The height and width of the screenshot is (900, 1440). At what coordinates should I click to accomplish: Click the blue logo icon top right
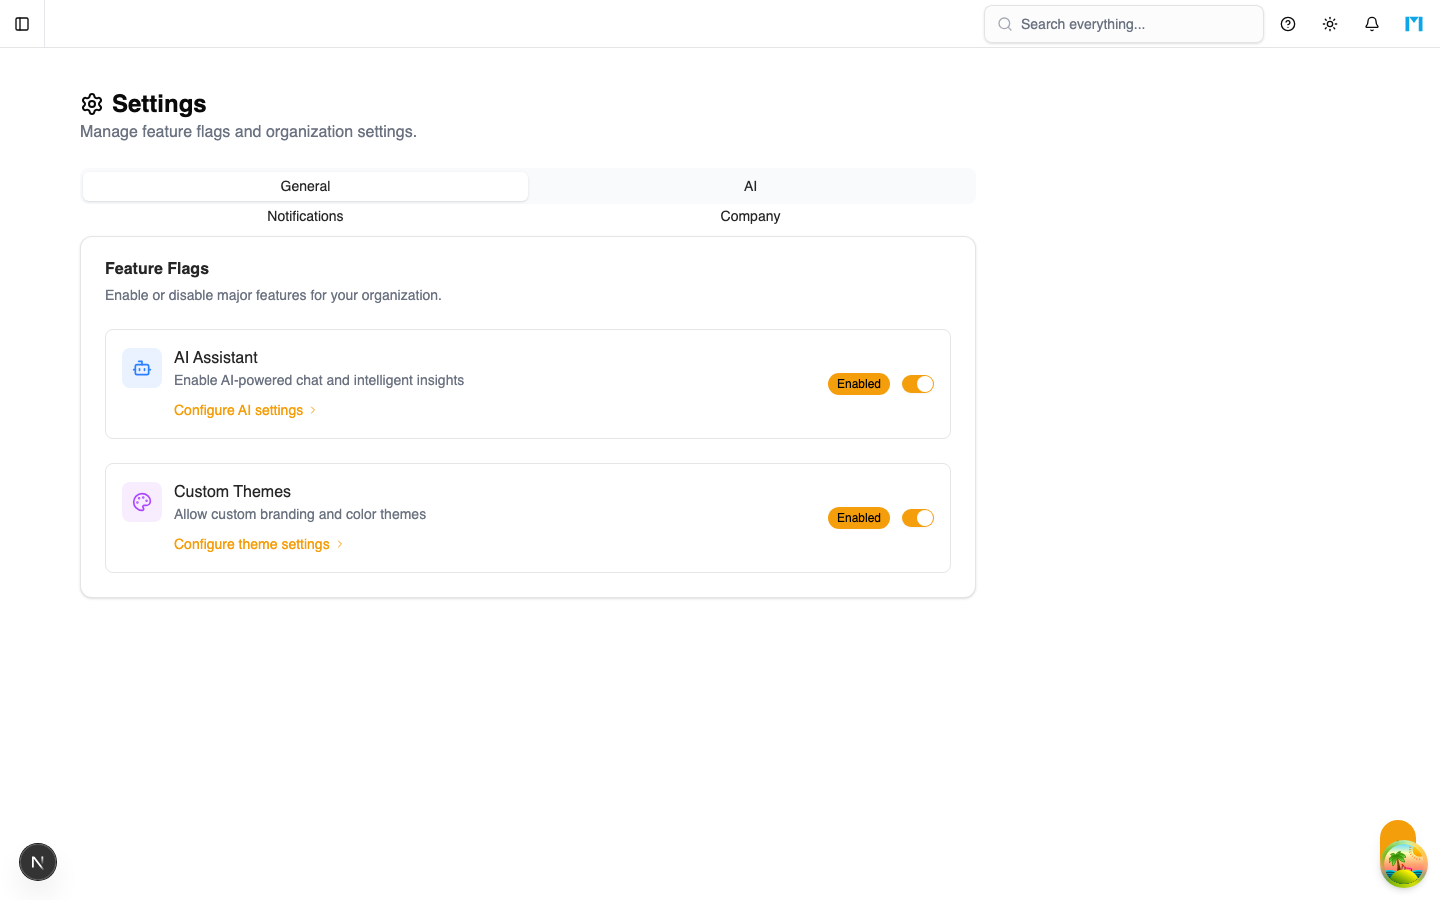pos(1414,24)
